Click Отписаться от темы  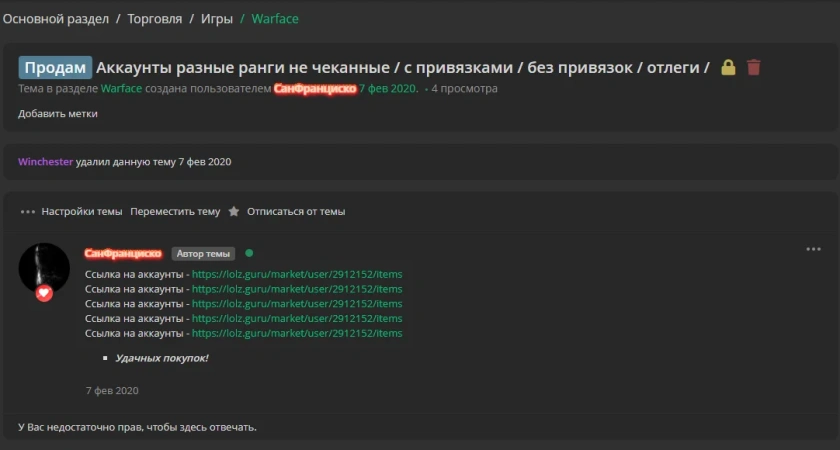point(296,212)
